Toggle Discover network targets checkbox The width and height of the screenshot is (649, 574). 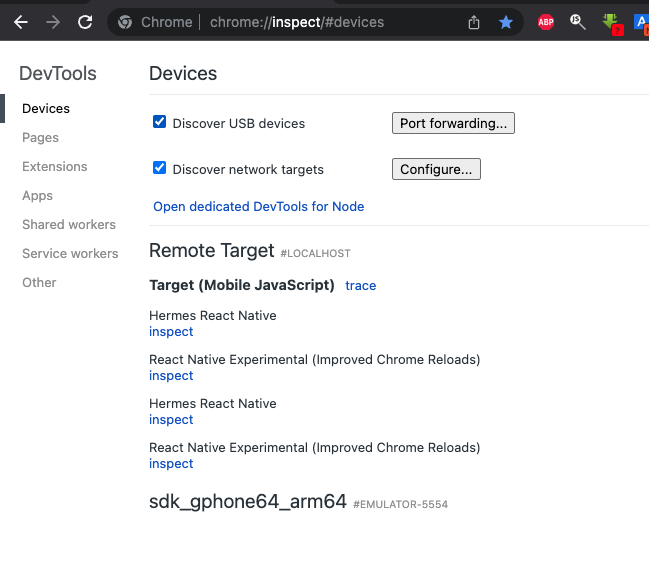(159, 168)
